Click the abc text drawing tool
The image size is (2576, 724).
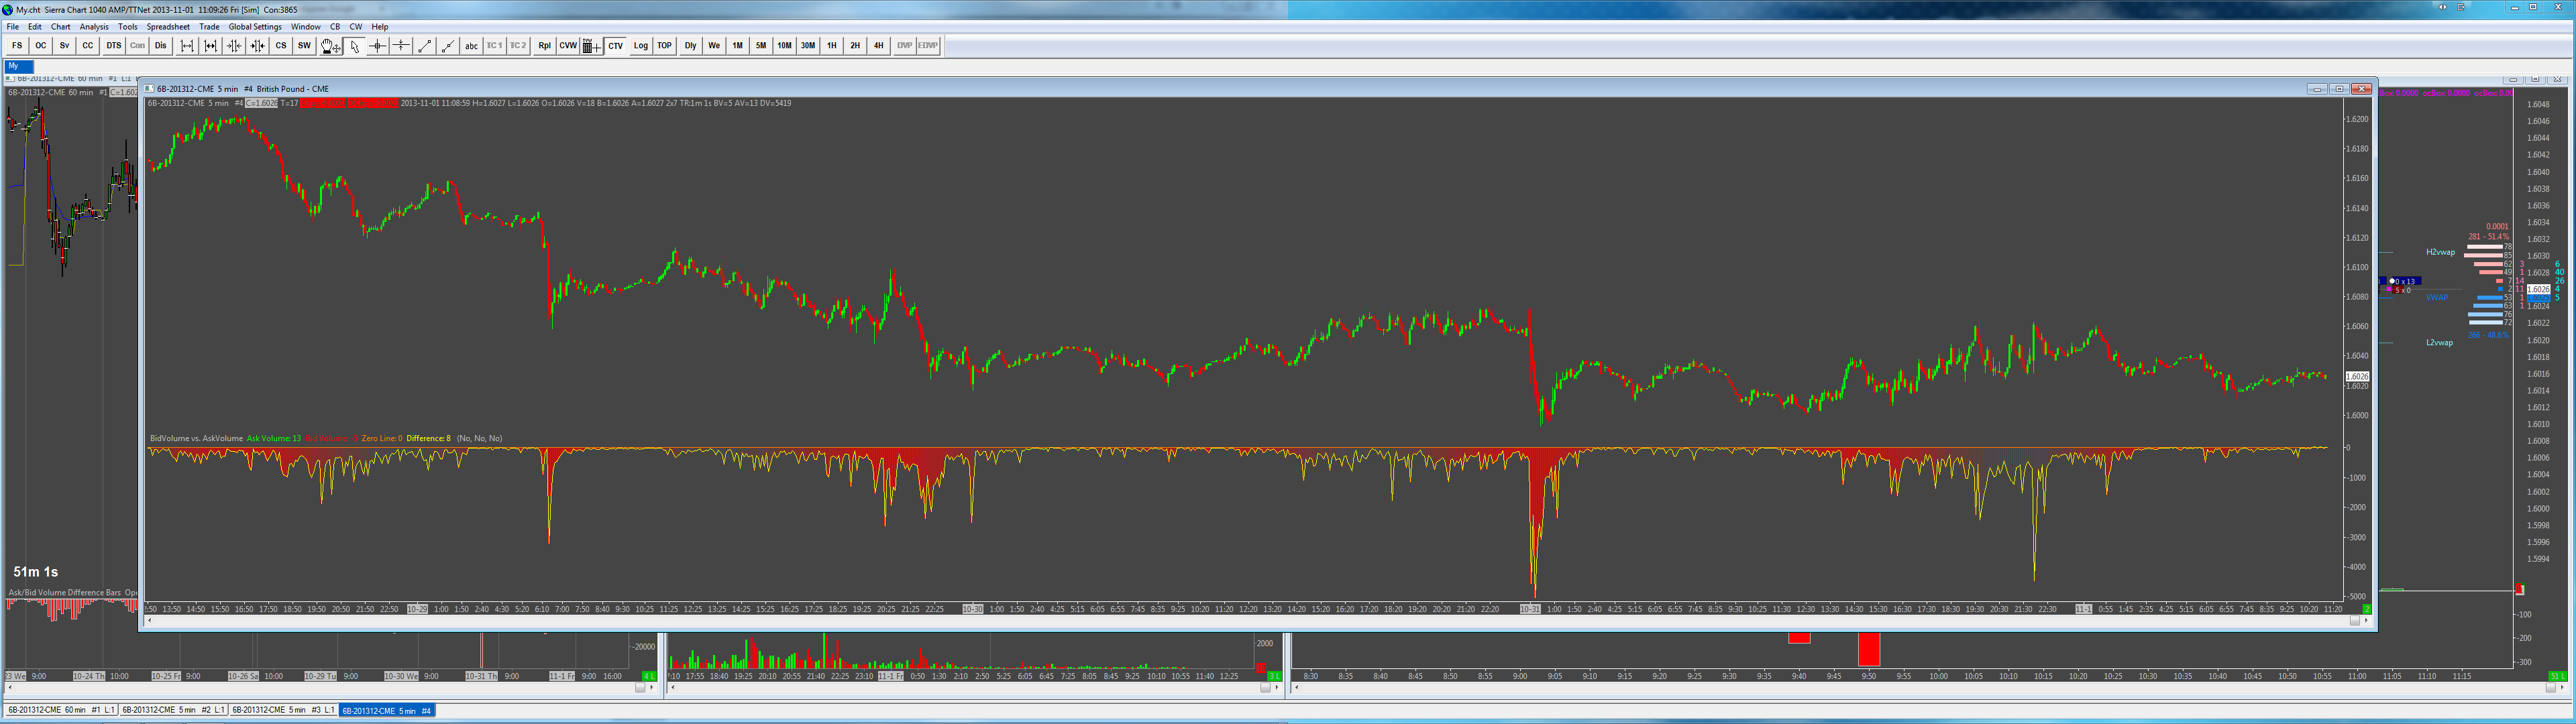(x=471, y=46)
